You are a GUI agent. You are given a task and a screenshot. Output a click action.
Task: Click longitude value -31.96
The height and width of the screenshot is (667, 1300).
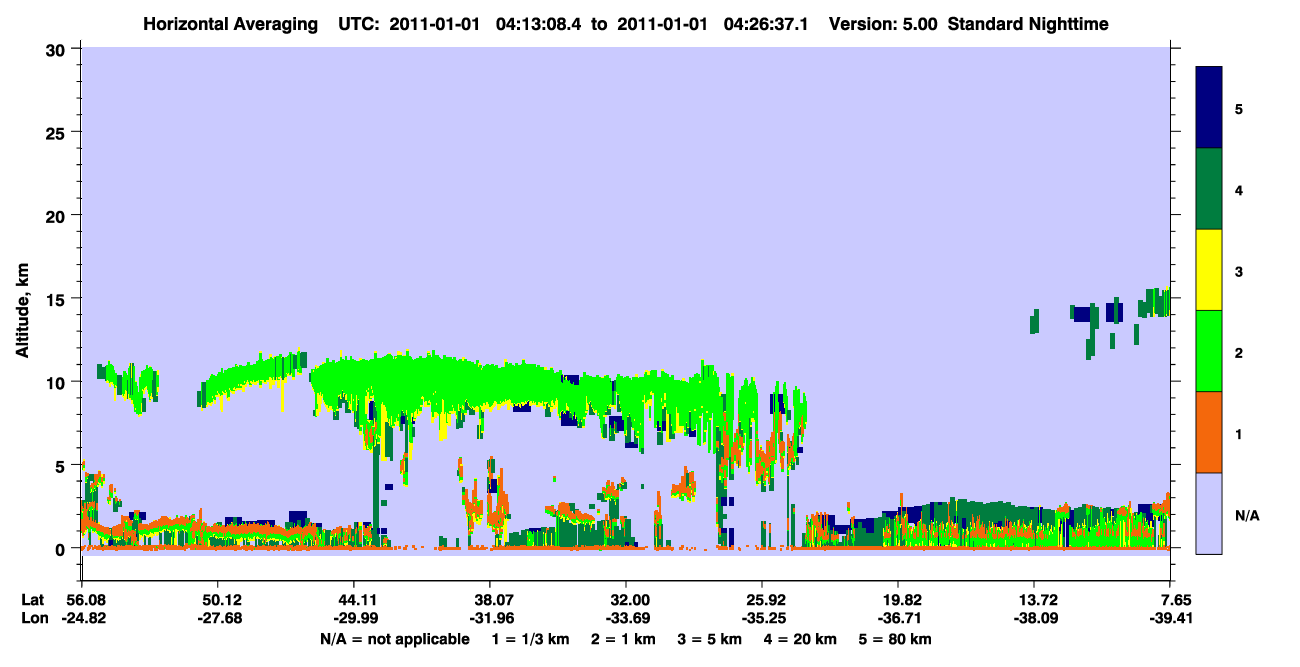(489, 618)
